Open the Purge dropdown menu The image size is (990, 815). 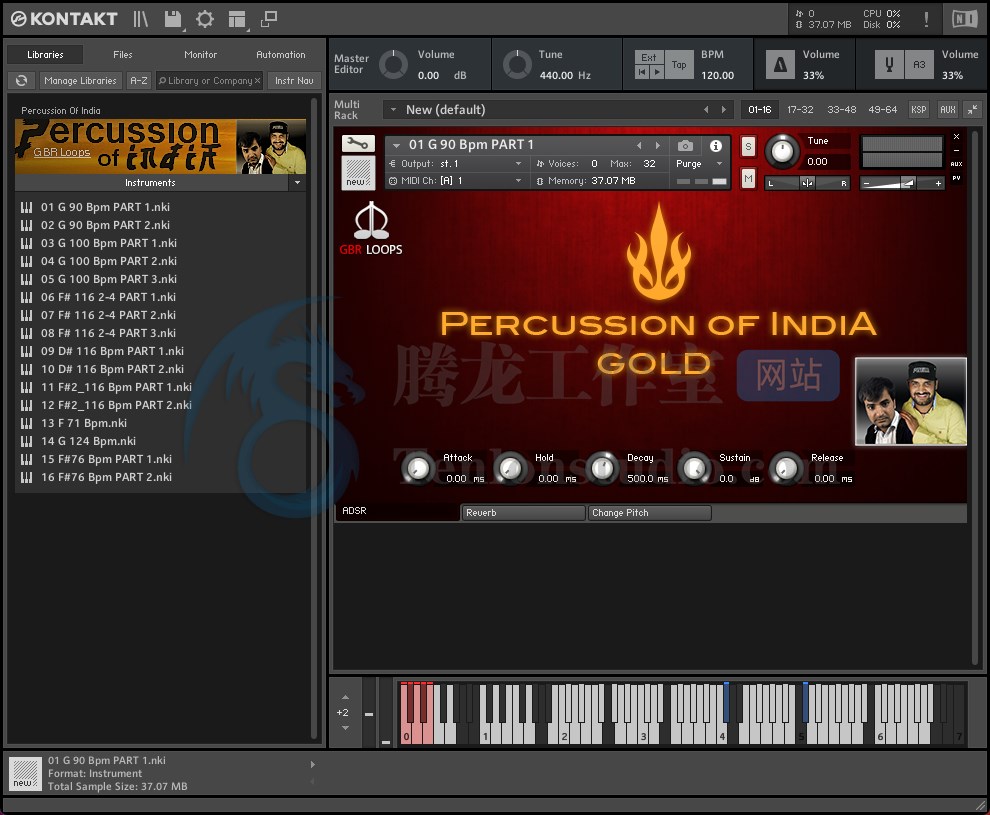[x=699, y=164]
